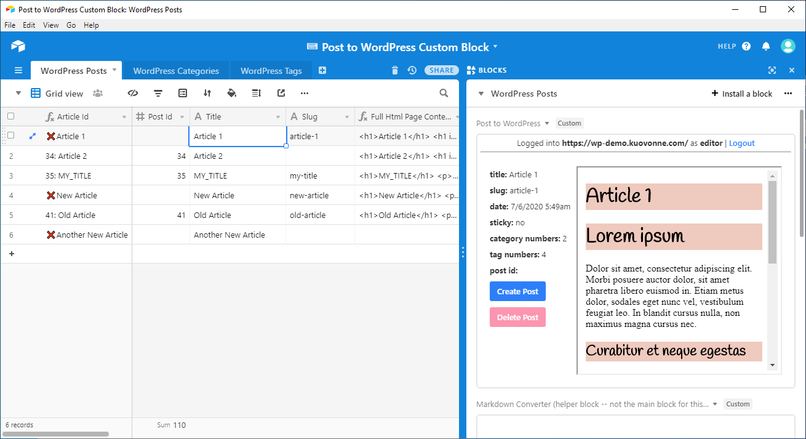This screenshot has width=806, height=439.
Task: Click the grid horizontal scrollbar
Action: pyautogui.click(x=56, y=434)
